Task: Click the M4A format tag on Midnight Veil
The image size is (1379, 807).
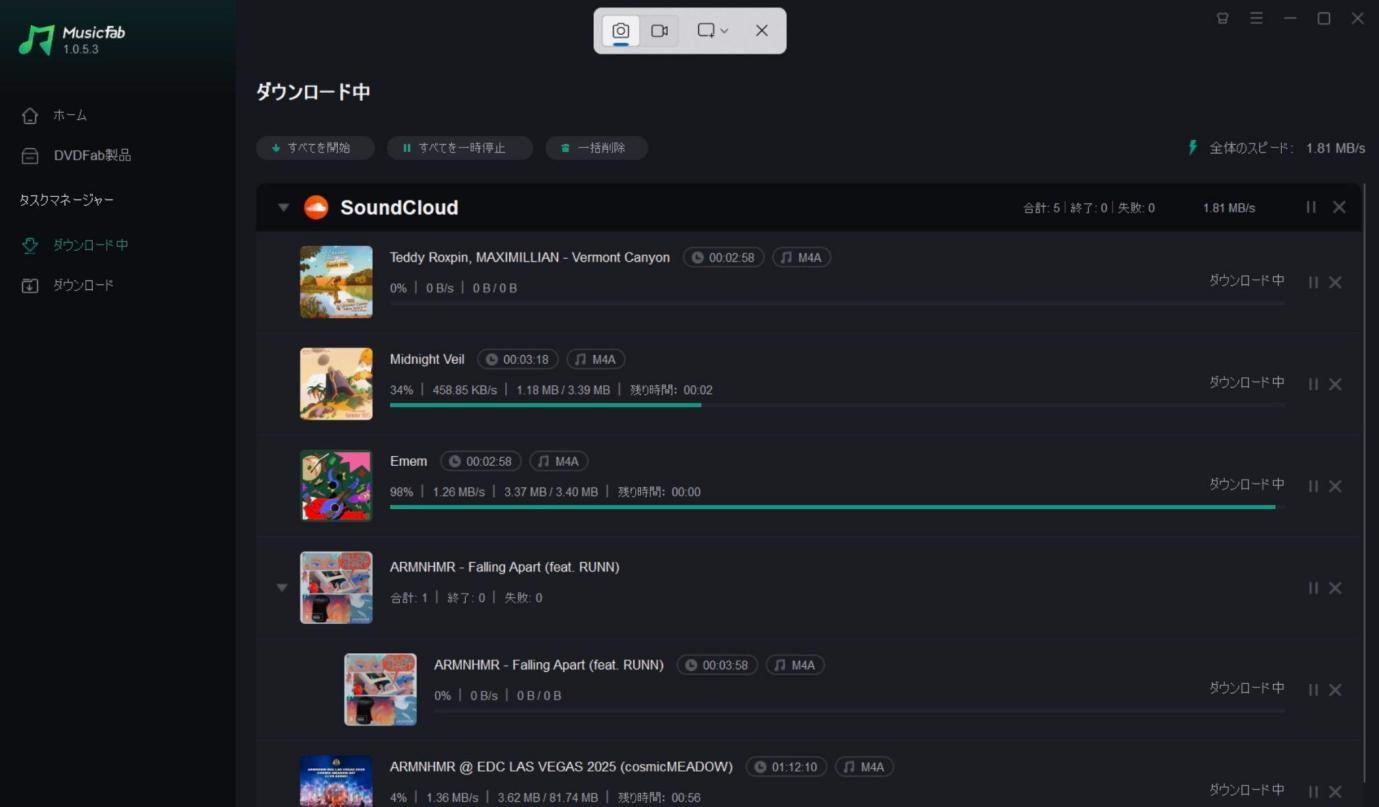Action: click(596, 359)
